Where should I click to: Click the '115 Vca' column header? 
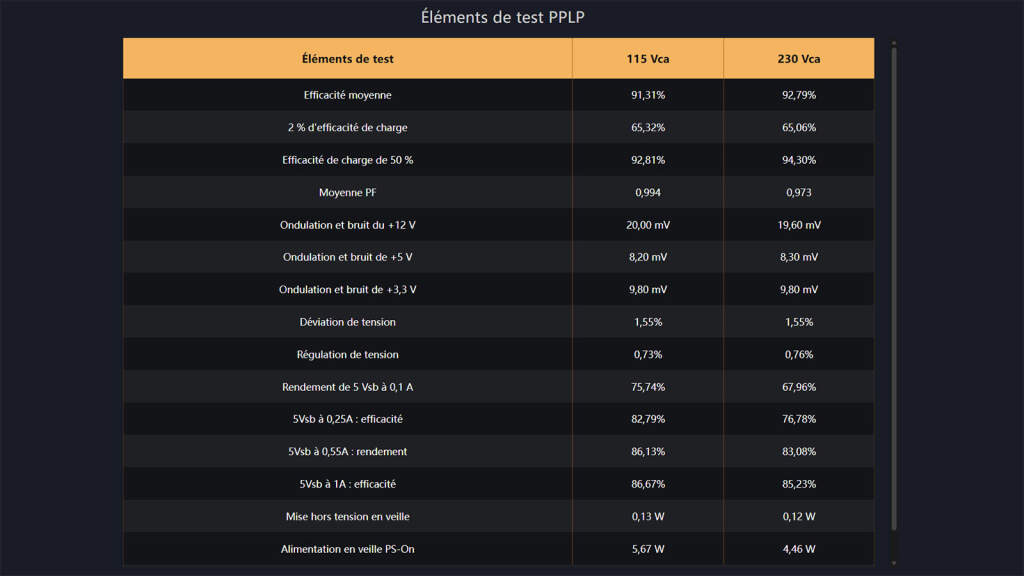[x=648, y=59]
